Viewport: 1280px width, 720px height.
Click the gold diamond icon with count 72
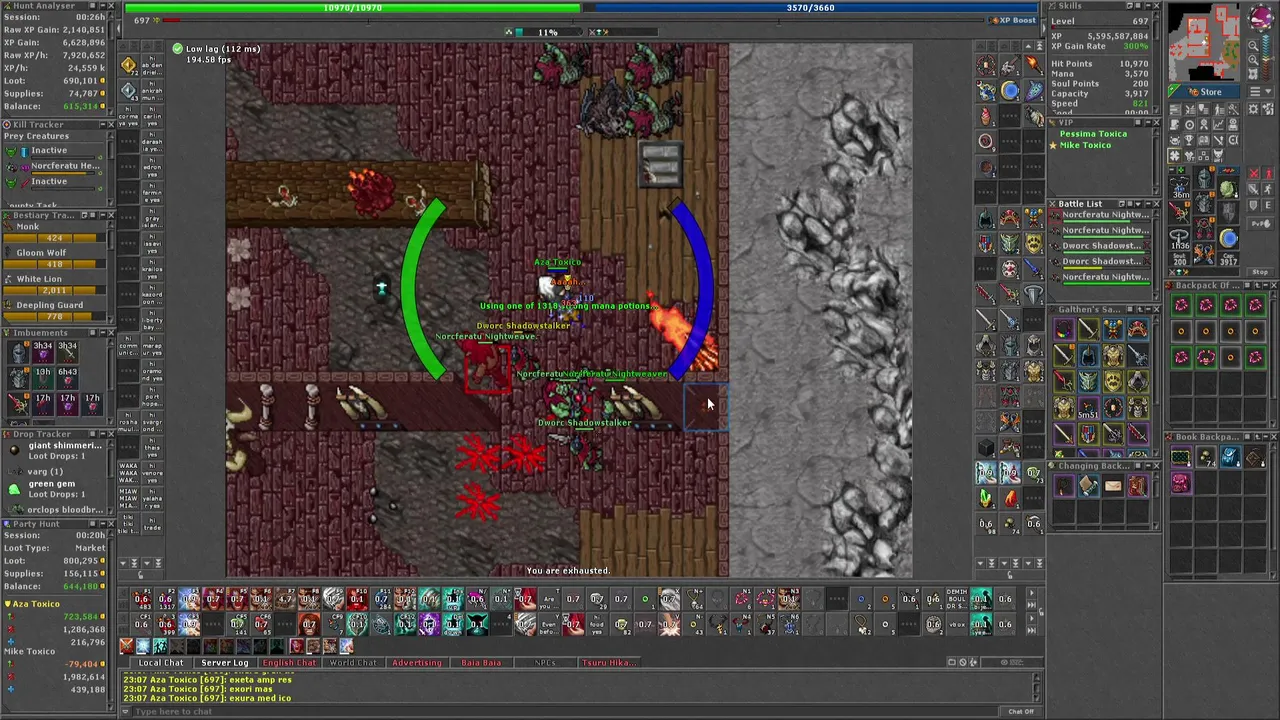pos(128,65)
